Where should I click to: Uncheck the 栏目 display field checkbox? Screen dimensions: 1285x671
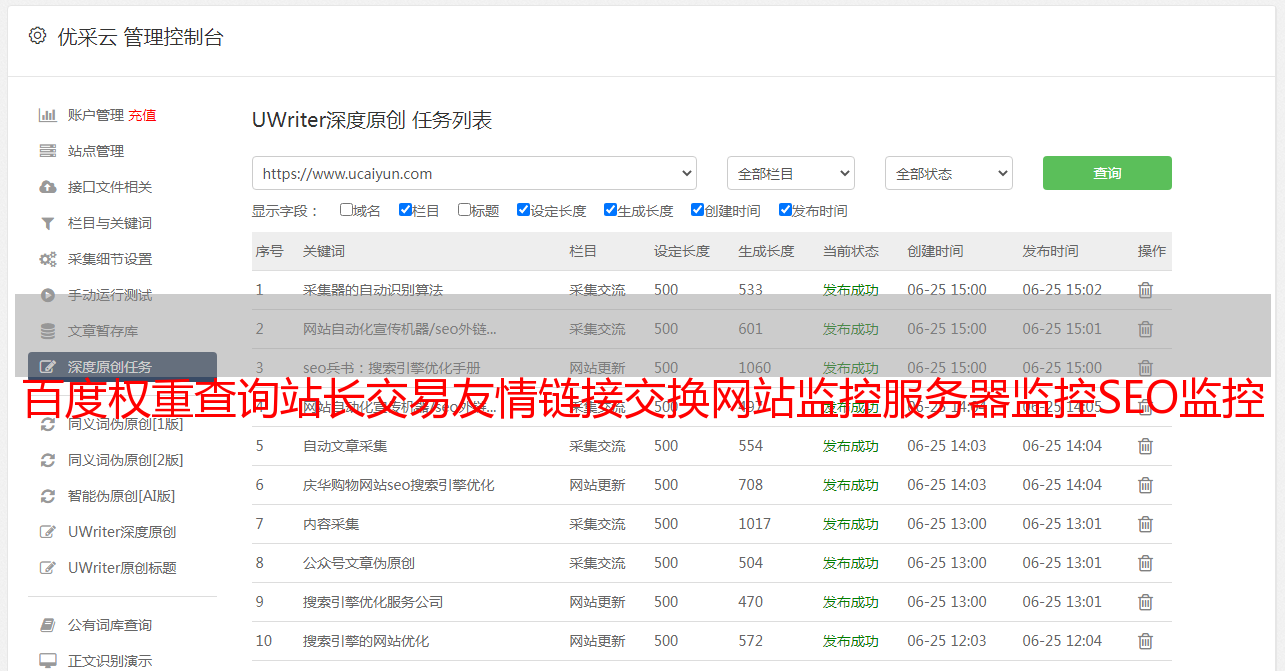pos(405,210)
